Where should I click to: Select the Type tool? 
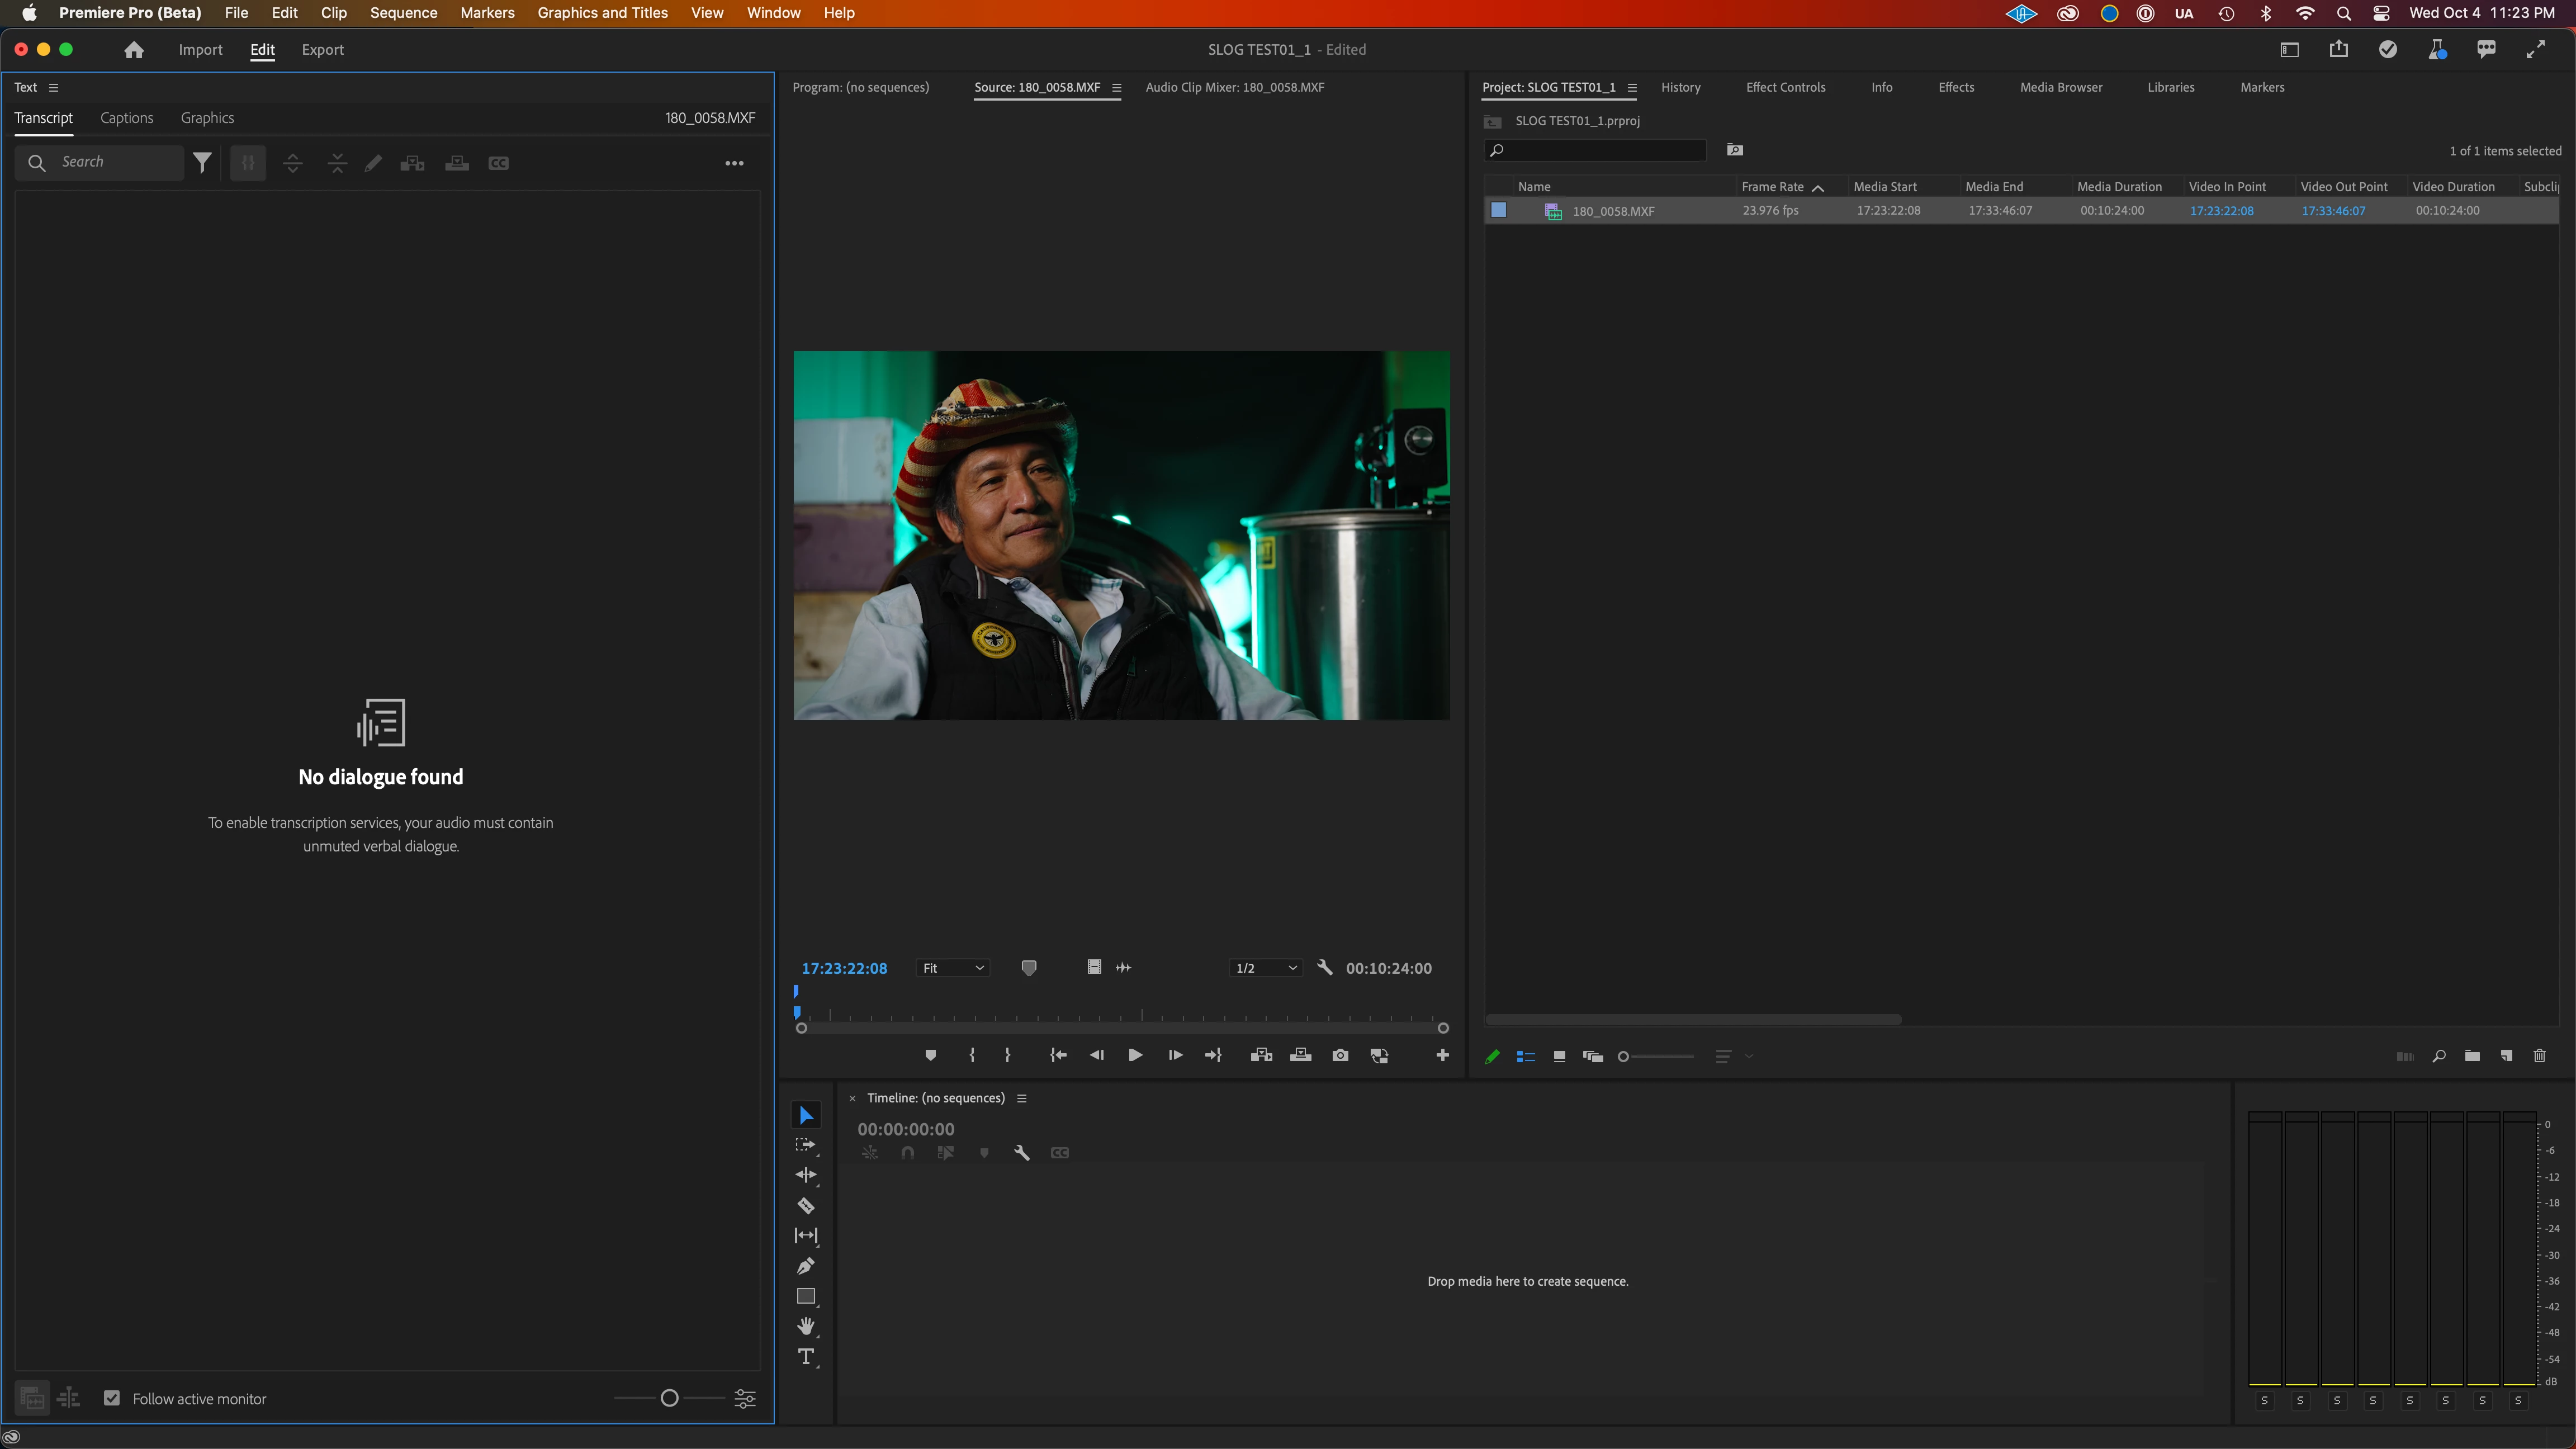(806, 1357)
